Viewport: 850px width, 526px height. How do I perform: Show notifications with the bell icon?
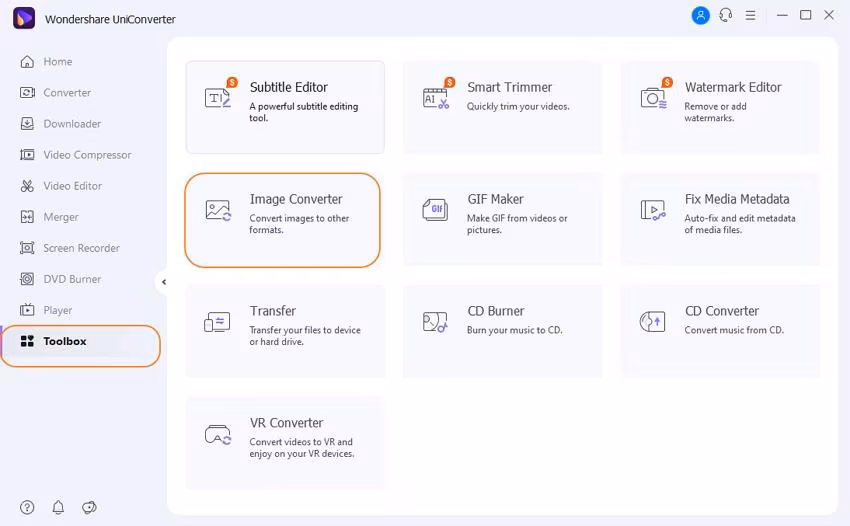(x=58, y=507)
